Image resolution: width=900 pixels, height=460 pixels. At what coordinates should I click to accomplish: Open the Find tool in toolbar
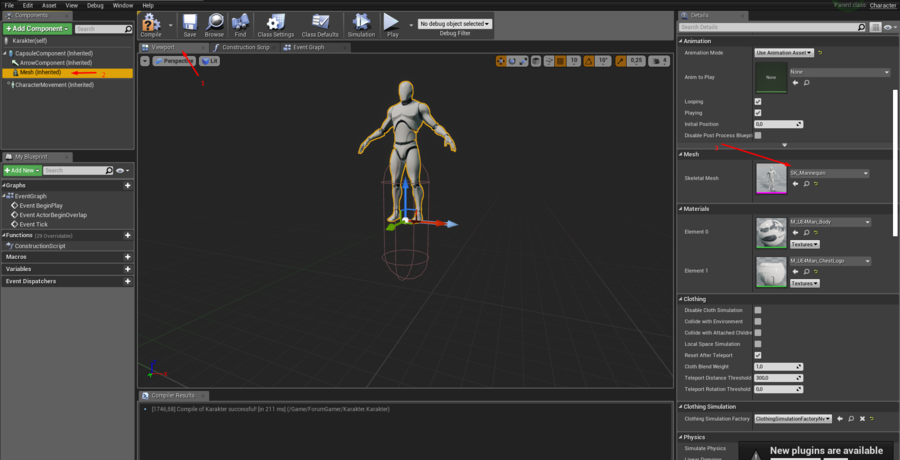[x=240, y=25]
